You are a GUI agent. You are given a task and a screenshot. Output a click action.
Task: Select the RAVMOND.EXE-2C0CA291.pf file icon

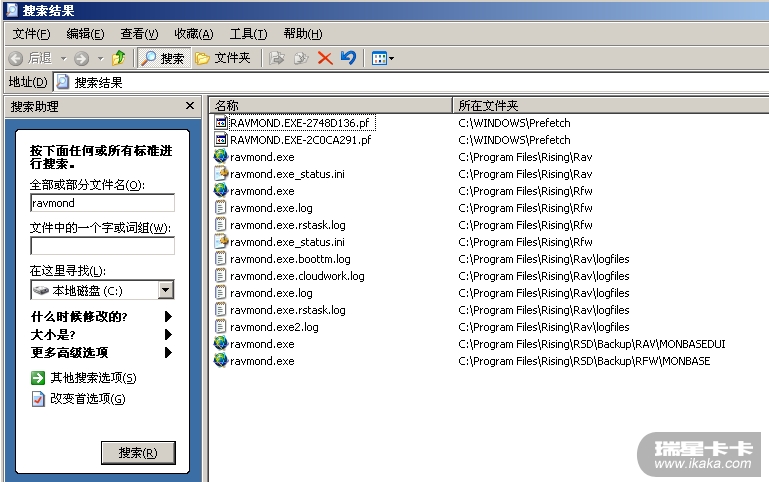click(221, 140)
